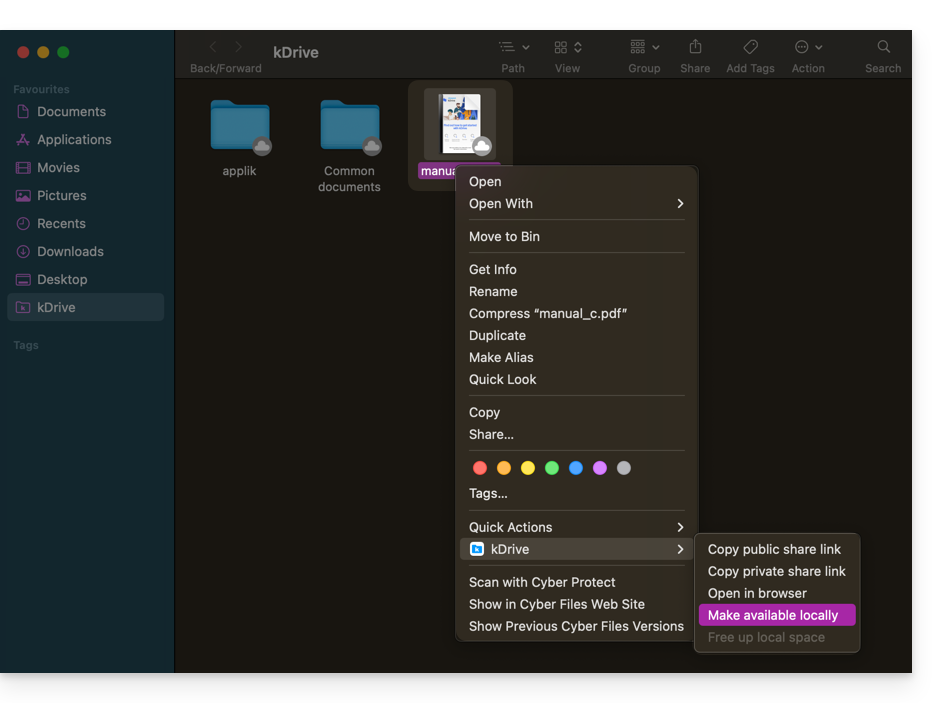Screen dimensions: 942x703
Task: Select Copy public share link
Action: click(x=774, y=549)
